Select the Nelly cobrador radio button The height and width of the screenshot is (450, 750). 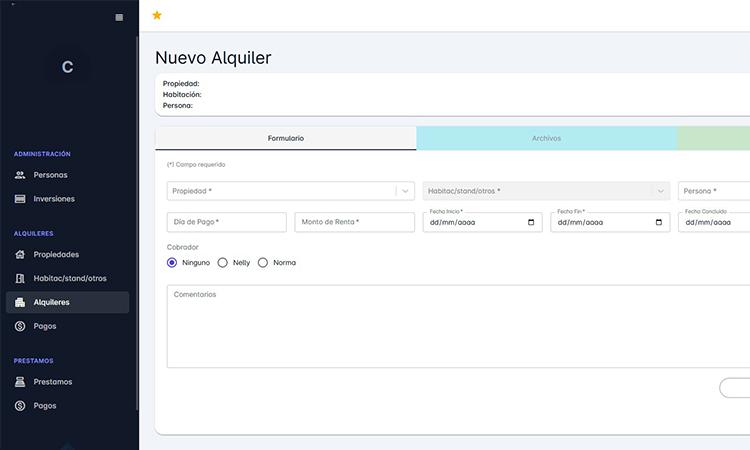point(223,262)
